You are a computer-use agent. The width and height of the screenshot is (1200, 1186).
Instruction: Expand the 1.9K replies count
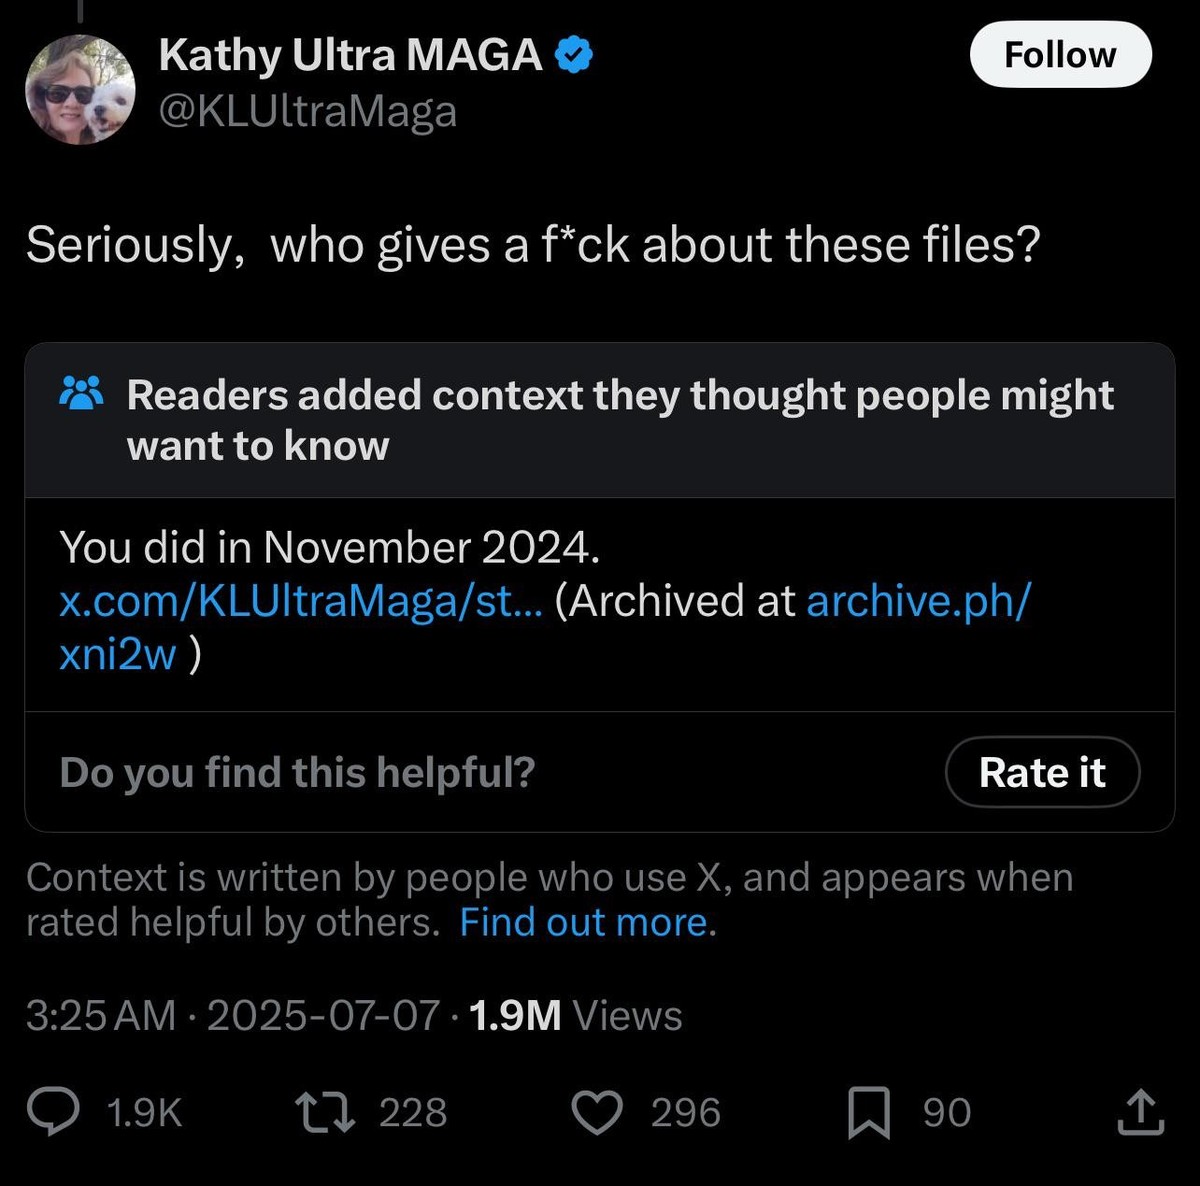[x=142, y=1111]
